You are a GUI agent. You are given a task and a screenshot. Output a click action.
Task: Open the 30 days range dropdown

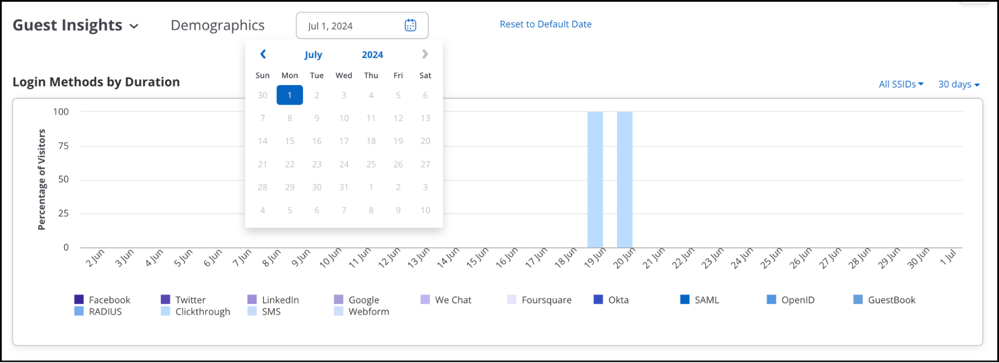tap(959, 84)
